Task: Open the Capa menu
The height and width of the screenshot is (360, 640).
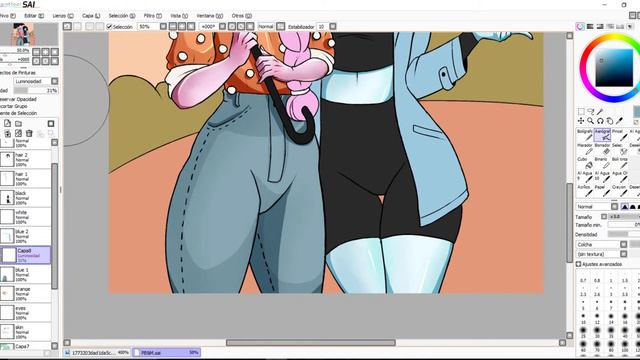Action: pos(91,16)
